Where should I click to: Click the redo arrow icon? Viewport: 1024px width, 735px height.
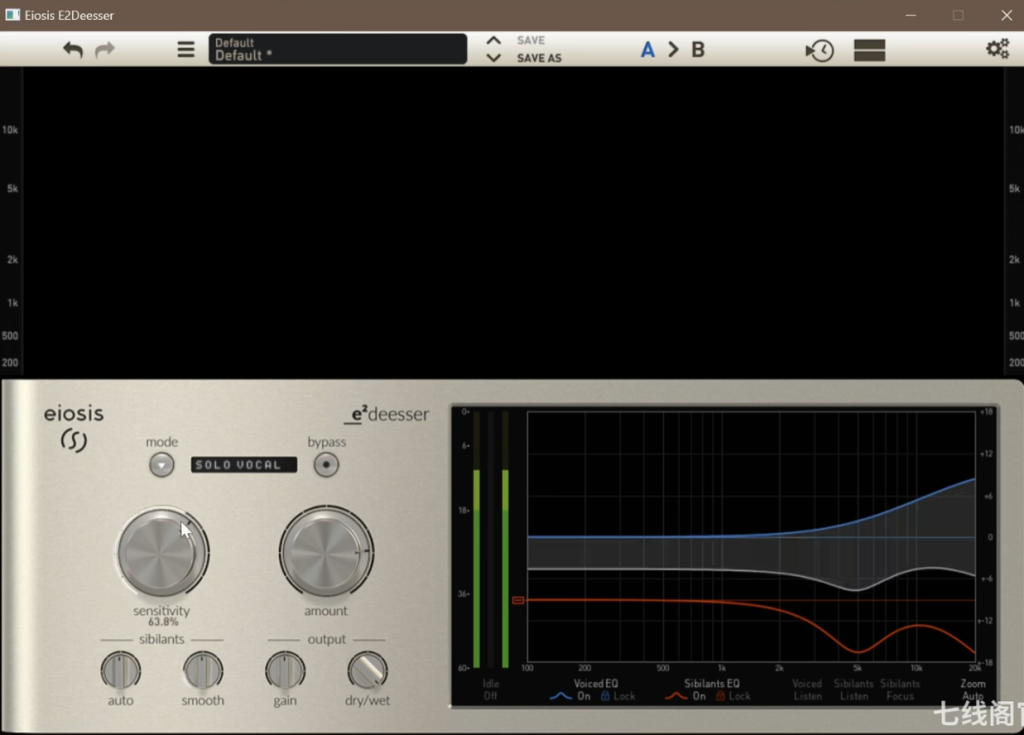(x=105, y=50)
